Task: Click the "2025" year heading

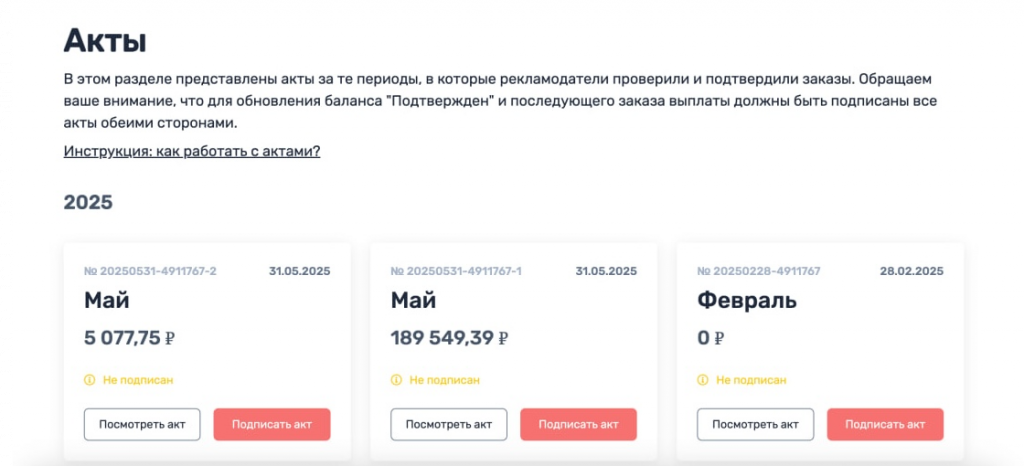Action: tap(88, 203)
